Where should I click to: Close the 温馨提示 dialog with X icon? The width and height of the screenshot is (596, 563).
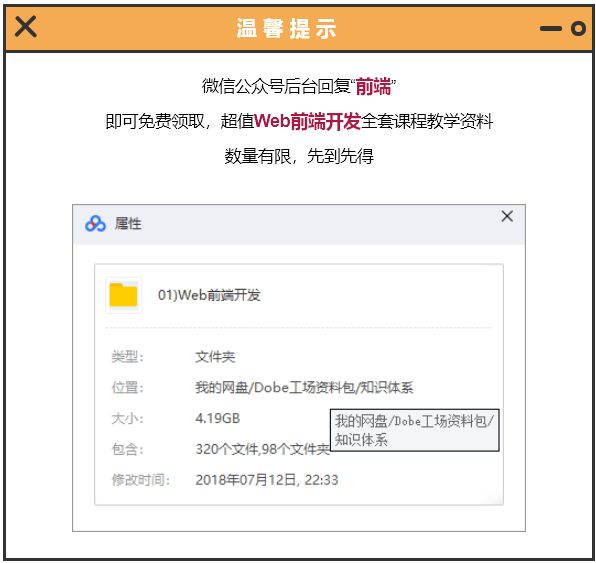(x=25, y=27)
